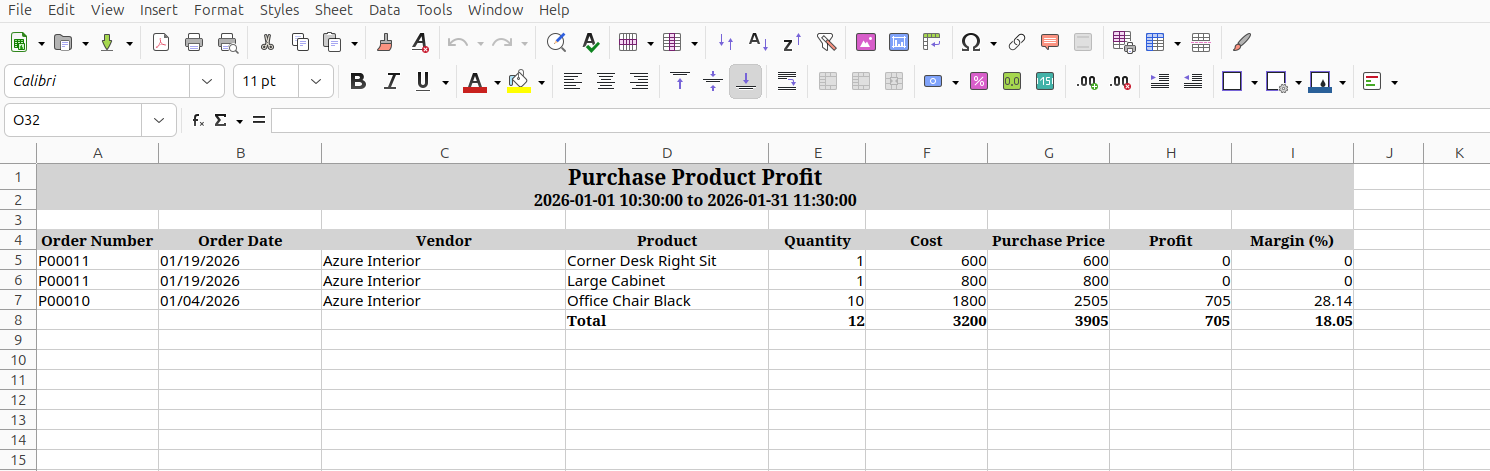The width and height of the screenshot is (1490, 471).
Task: Click the formula input line
Action: point(880,120)
